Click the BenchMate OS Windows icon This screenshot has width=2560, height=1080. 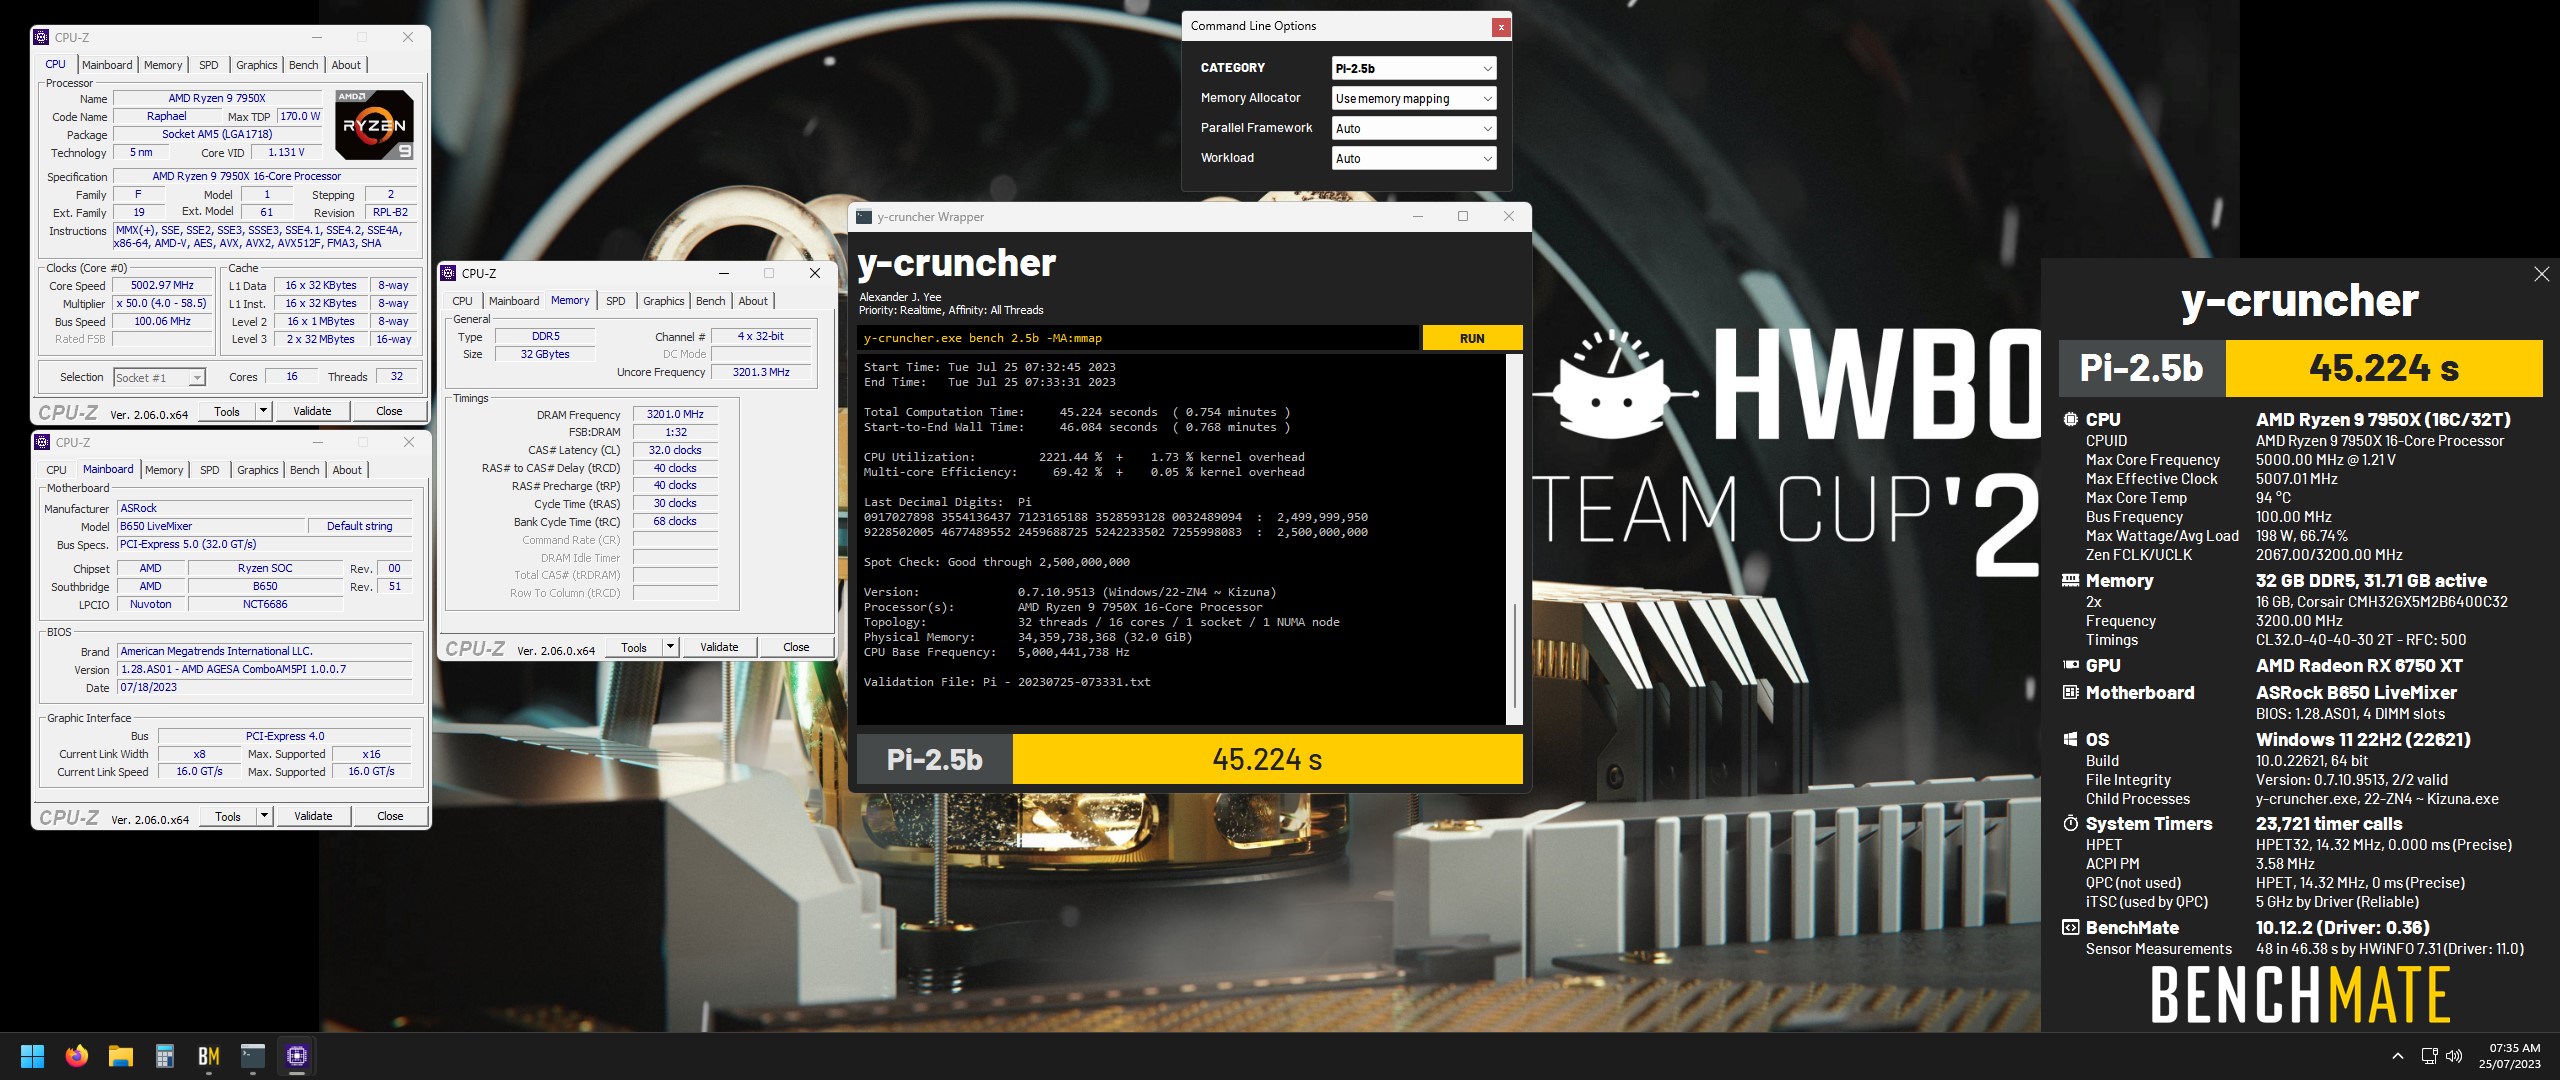2070,739
